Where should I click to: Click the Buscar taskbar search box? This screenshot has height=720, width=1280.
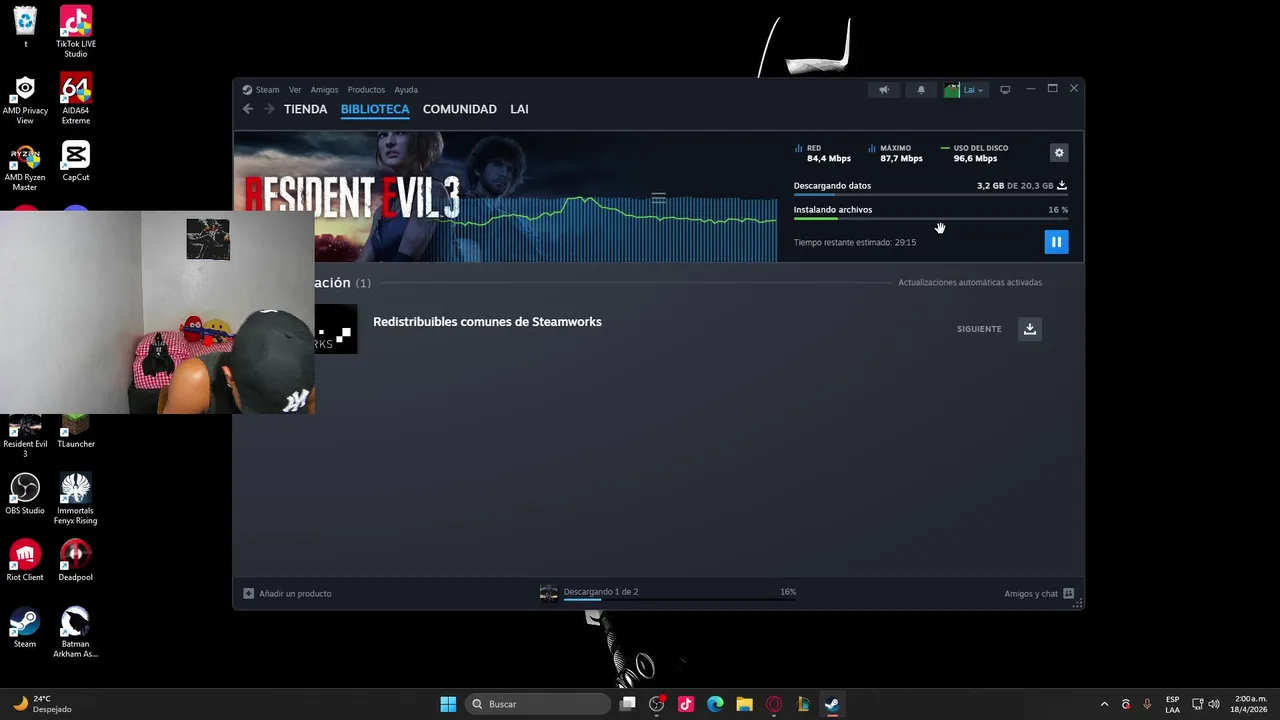[x=538, y=704]
